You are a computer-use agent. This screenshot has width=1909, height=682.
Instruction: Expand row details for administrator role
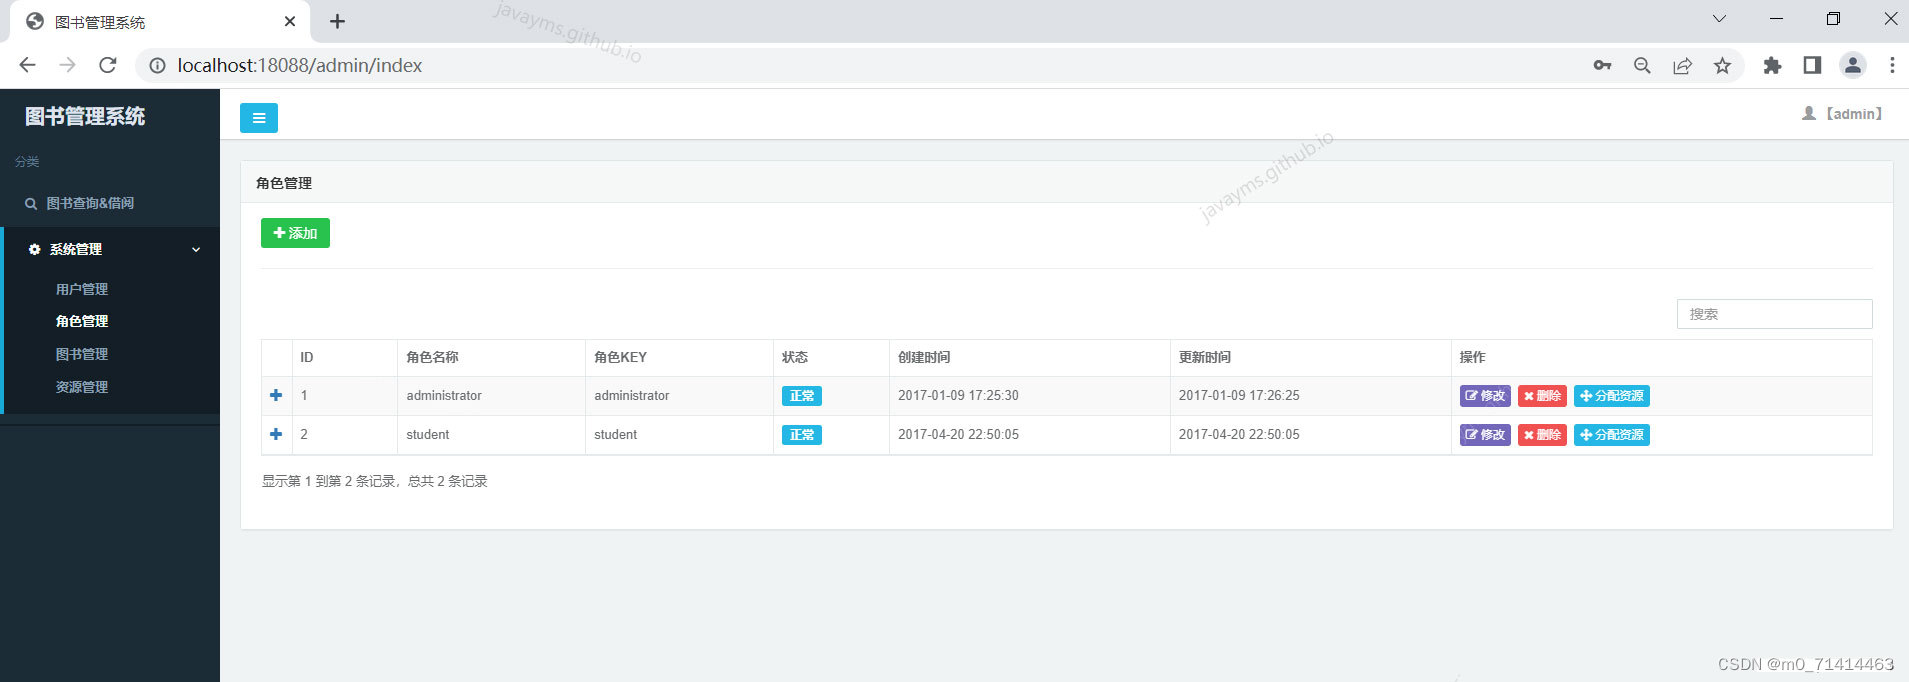(x=276, y=395)
